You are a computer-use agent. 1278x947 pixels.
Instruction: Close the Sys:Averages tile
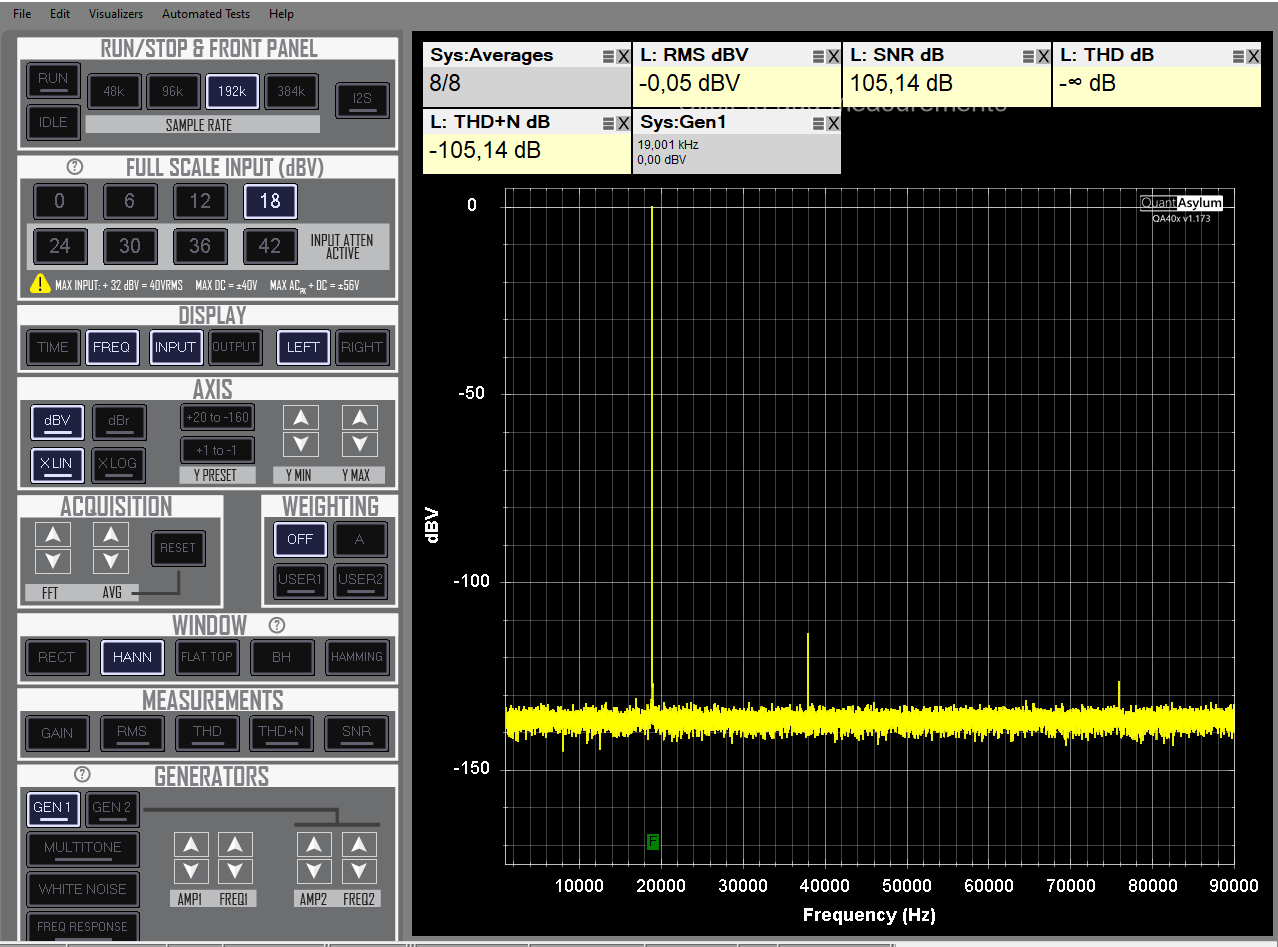(x=623, y=57)
